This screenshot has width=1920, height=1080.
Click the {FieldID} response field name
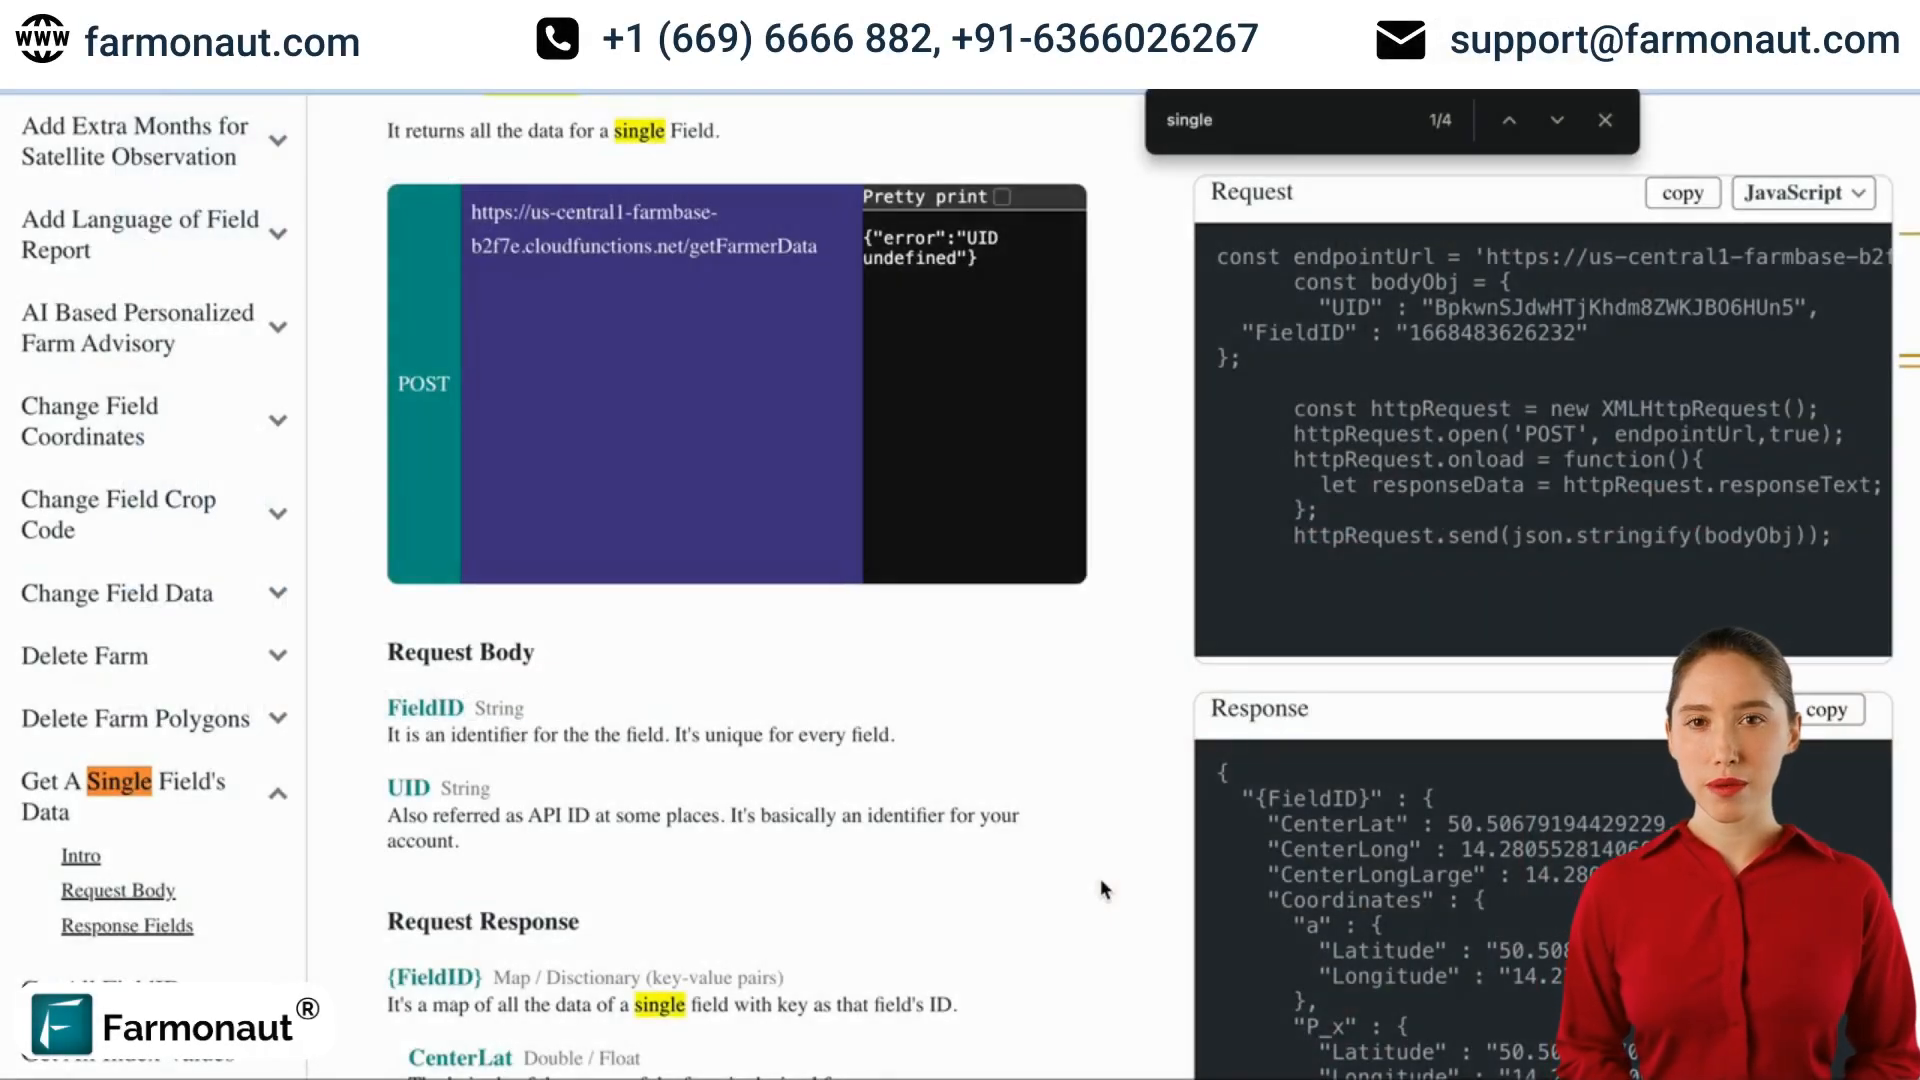pyautogui.click(x=435, y=977)
